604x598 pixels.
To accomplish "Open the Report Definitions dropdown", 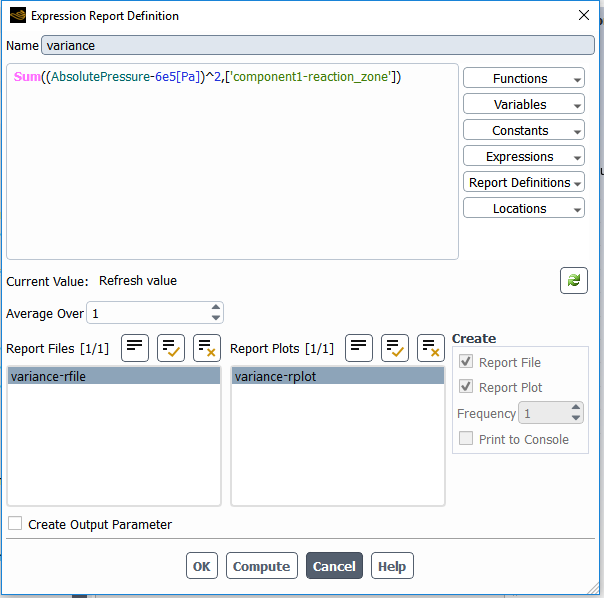I will tap(524, 182).
